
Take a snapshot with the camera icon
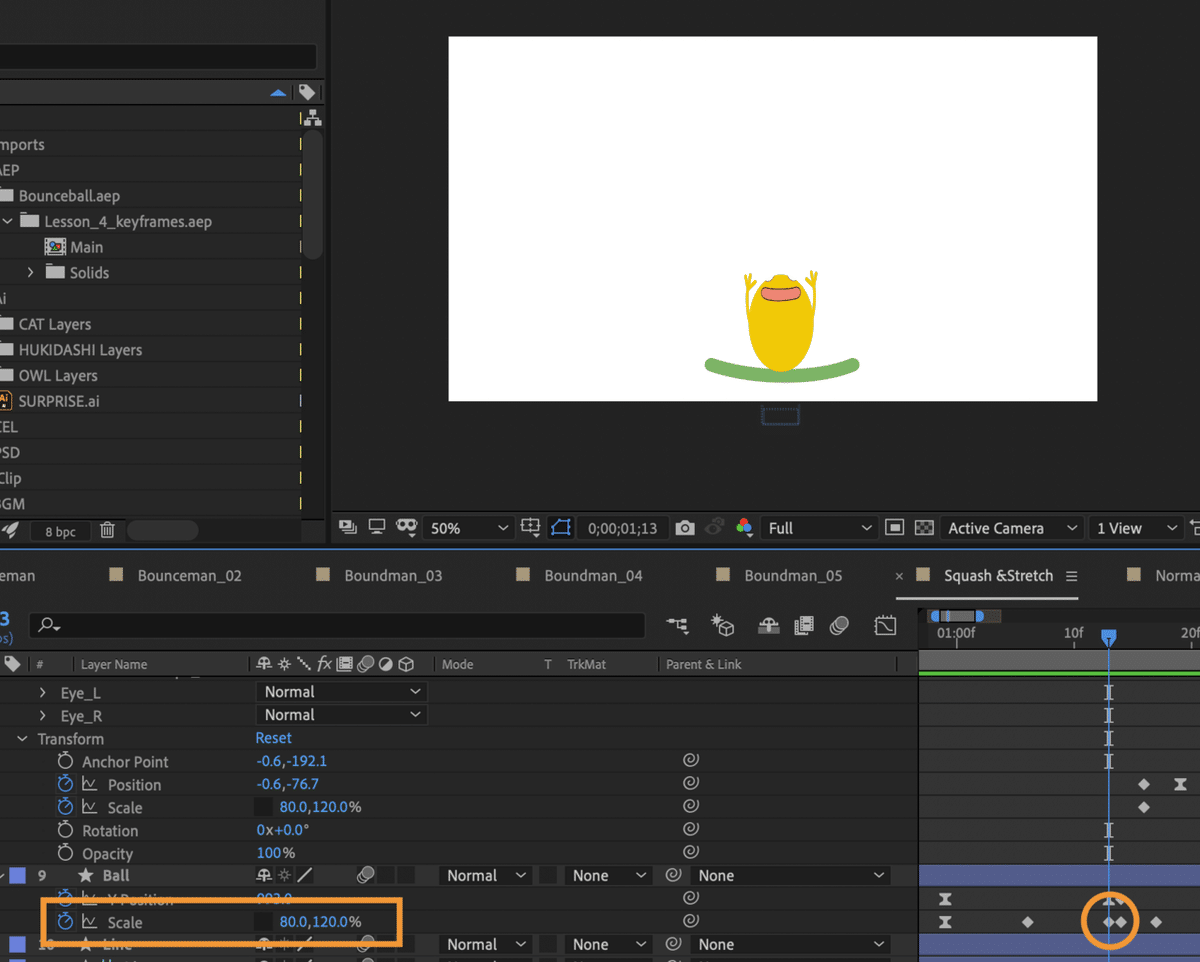[x=685, y=527]
